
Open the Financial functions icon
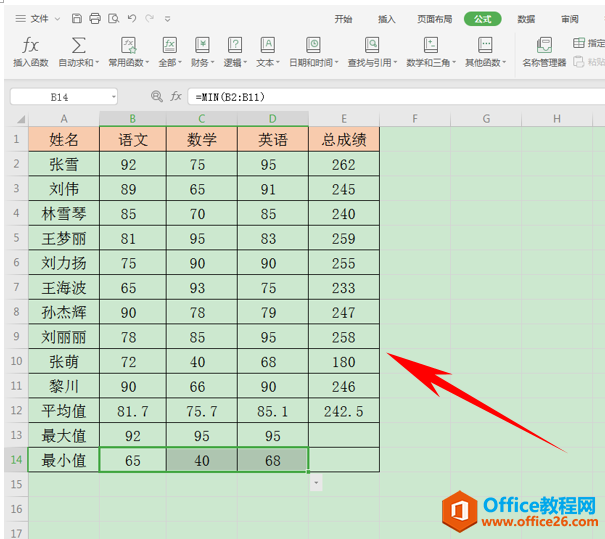point(202,45)
